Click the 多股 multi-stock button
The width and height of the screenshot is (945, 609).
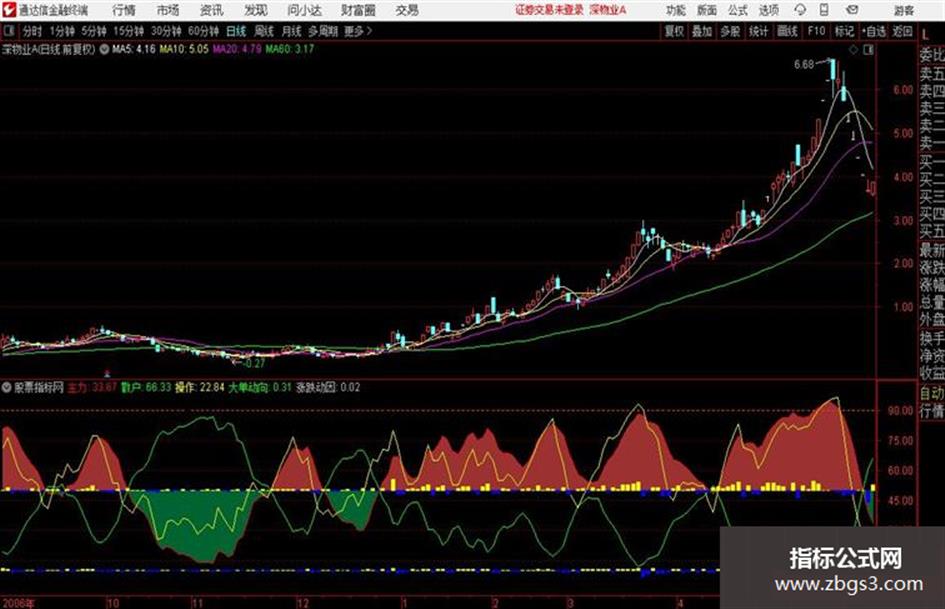[730, 31]
